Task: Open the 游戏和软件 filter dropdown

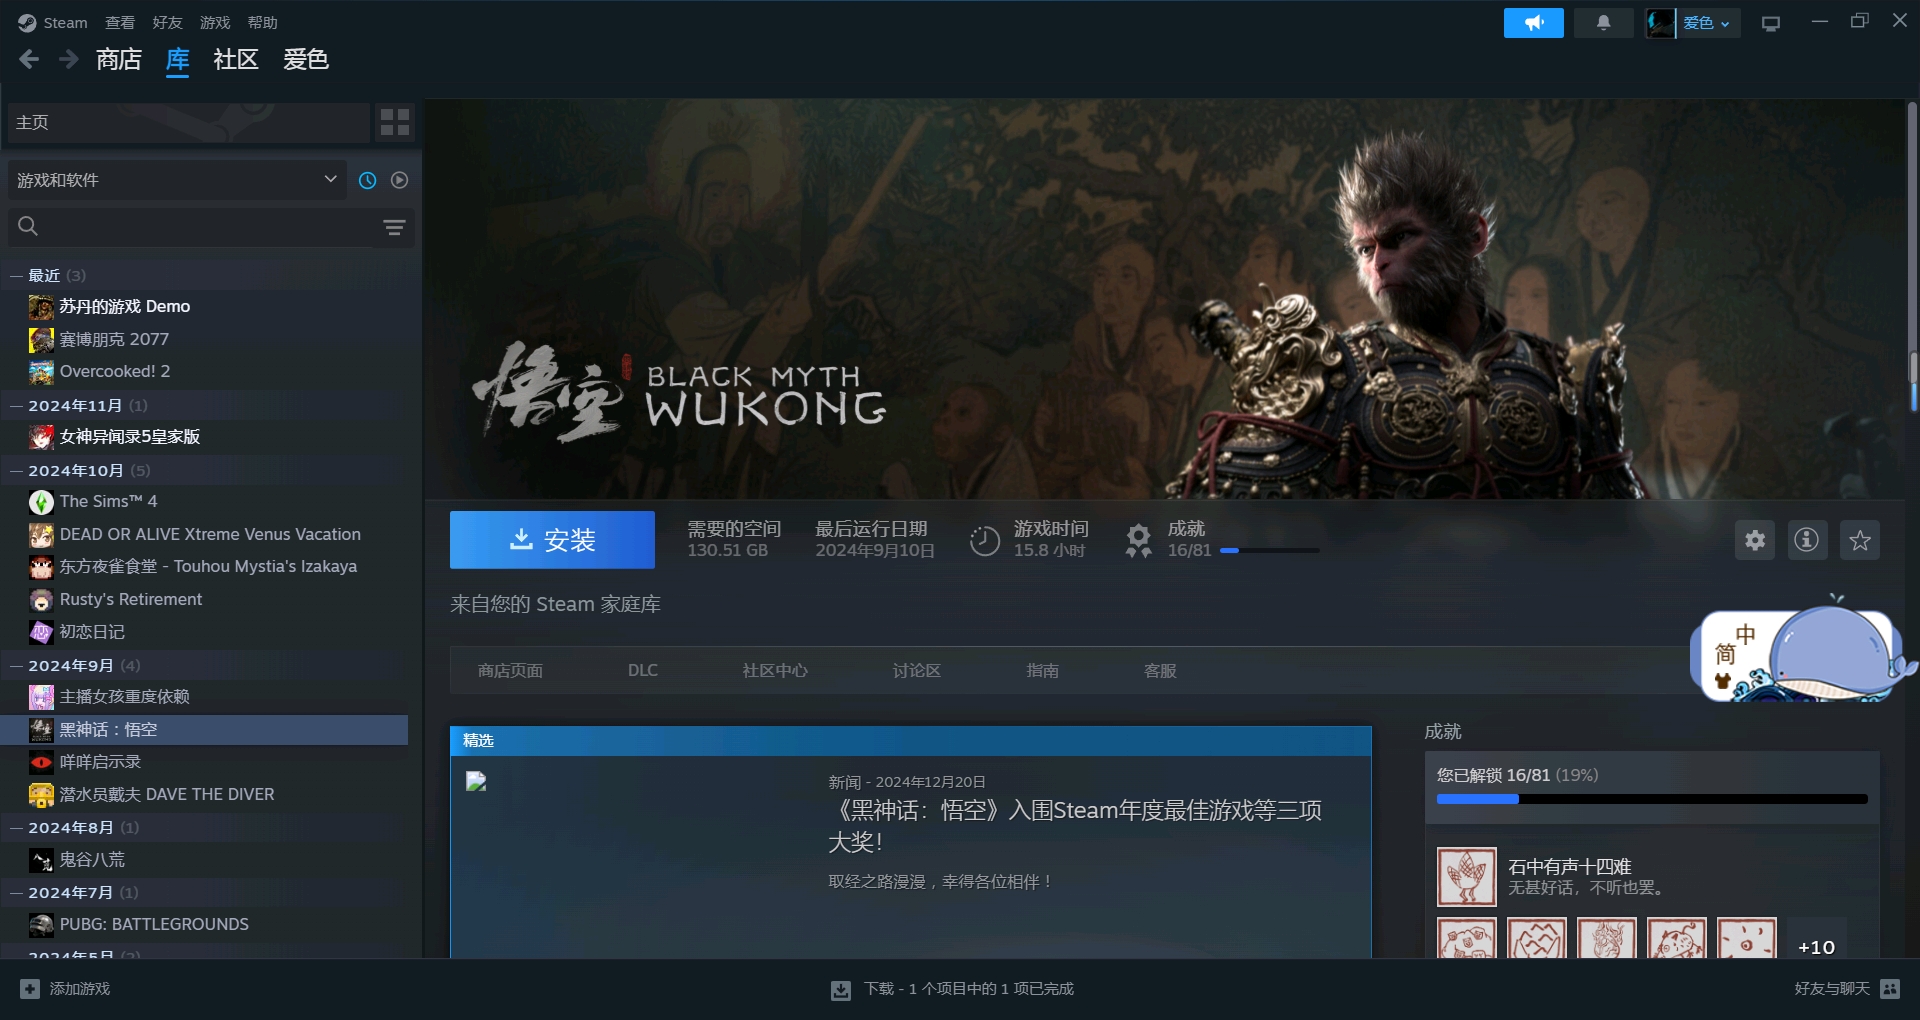Action: (177, 180)
